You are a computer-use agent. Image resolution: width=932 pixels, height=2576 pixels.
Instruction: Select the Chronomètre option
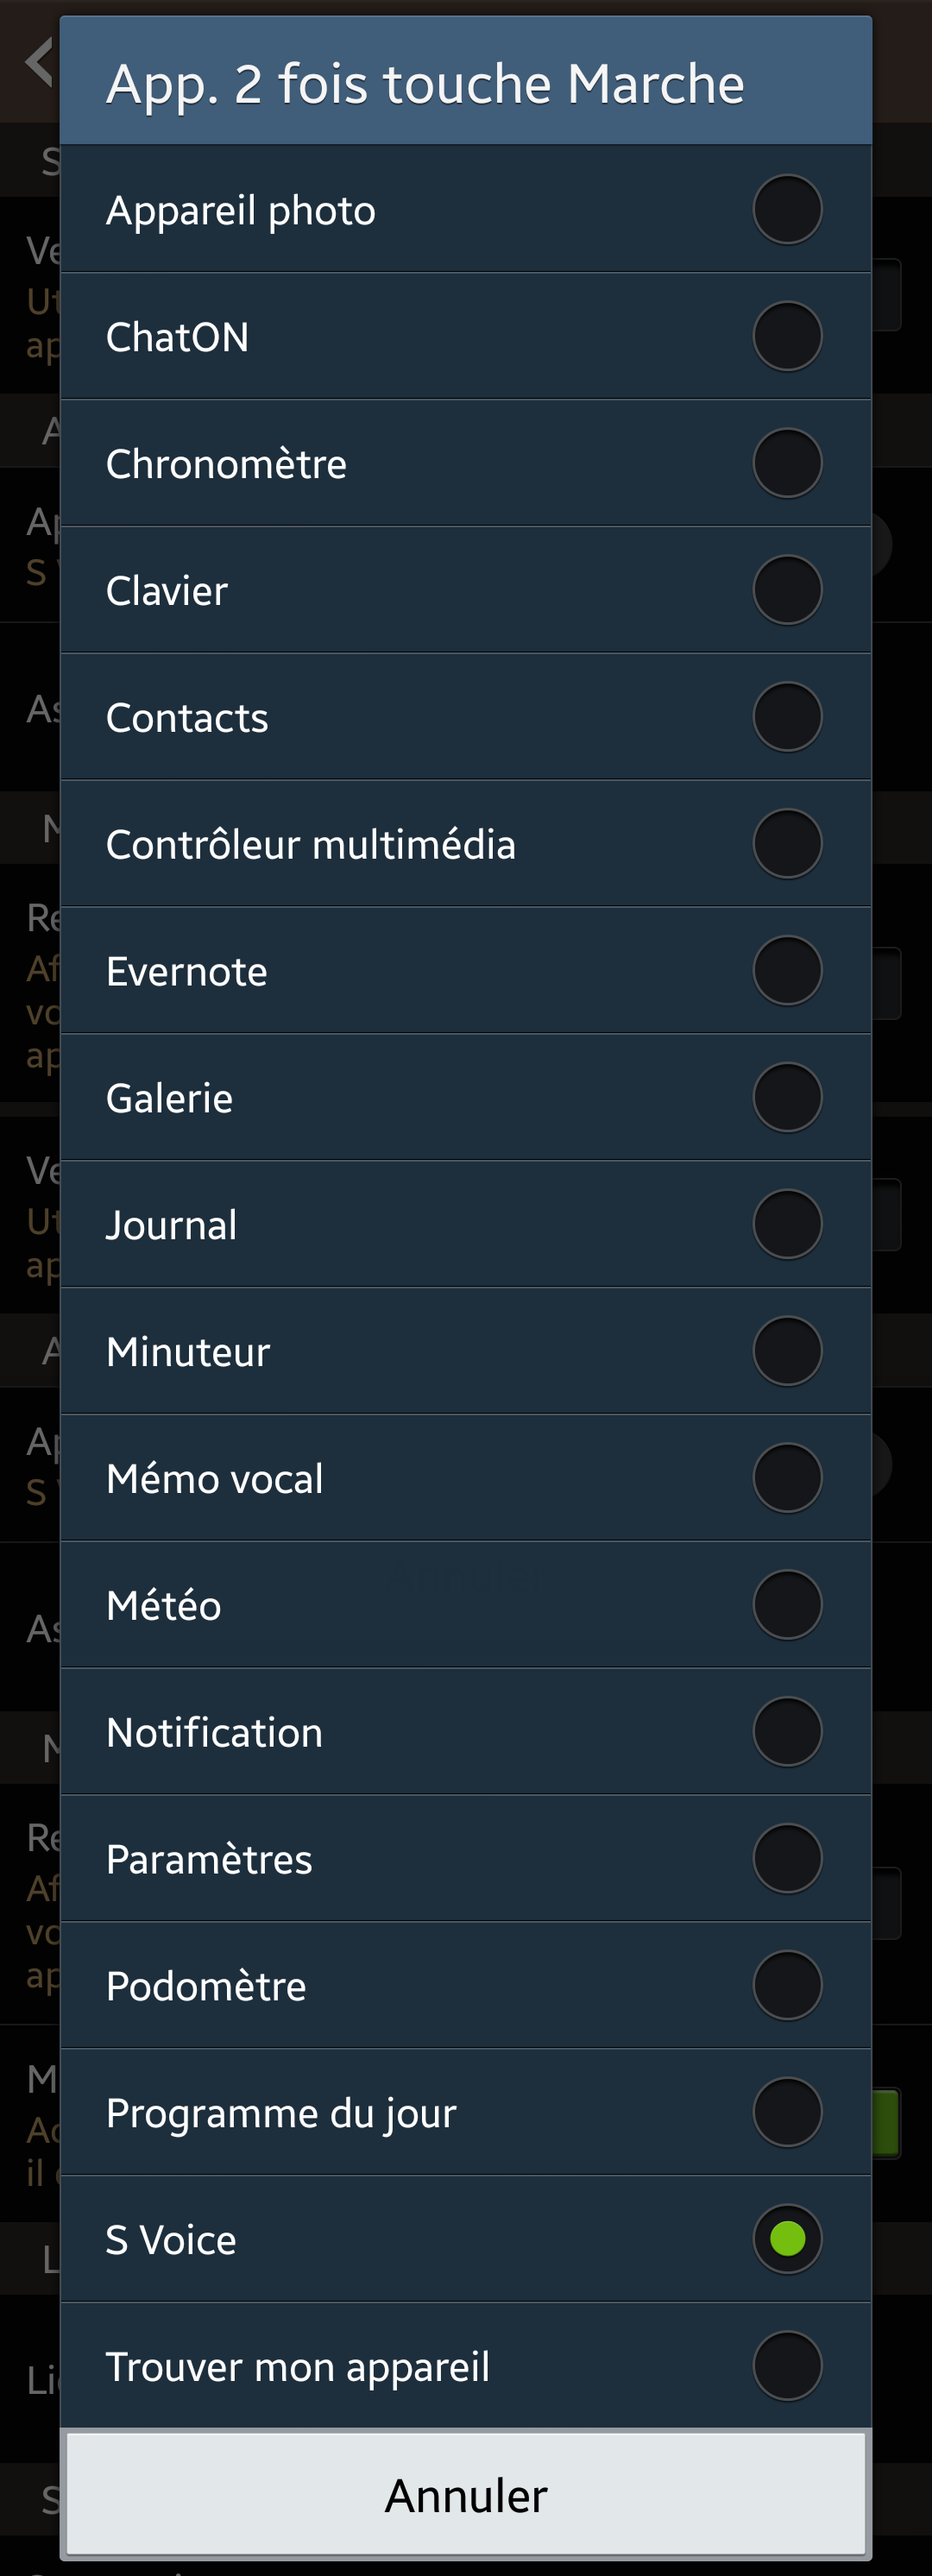pos(465,464)
